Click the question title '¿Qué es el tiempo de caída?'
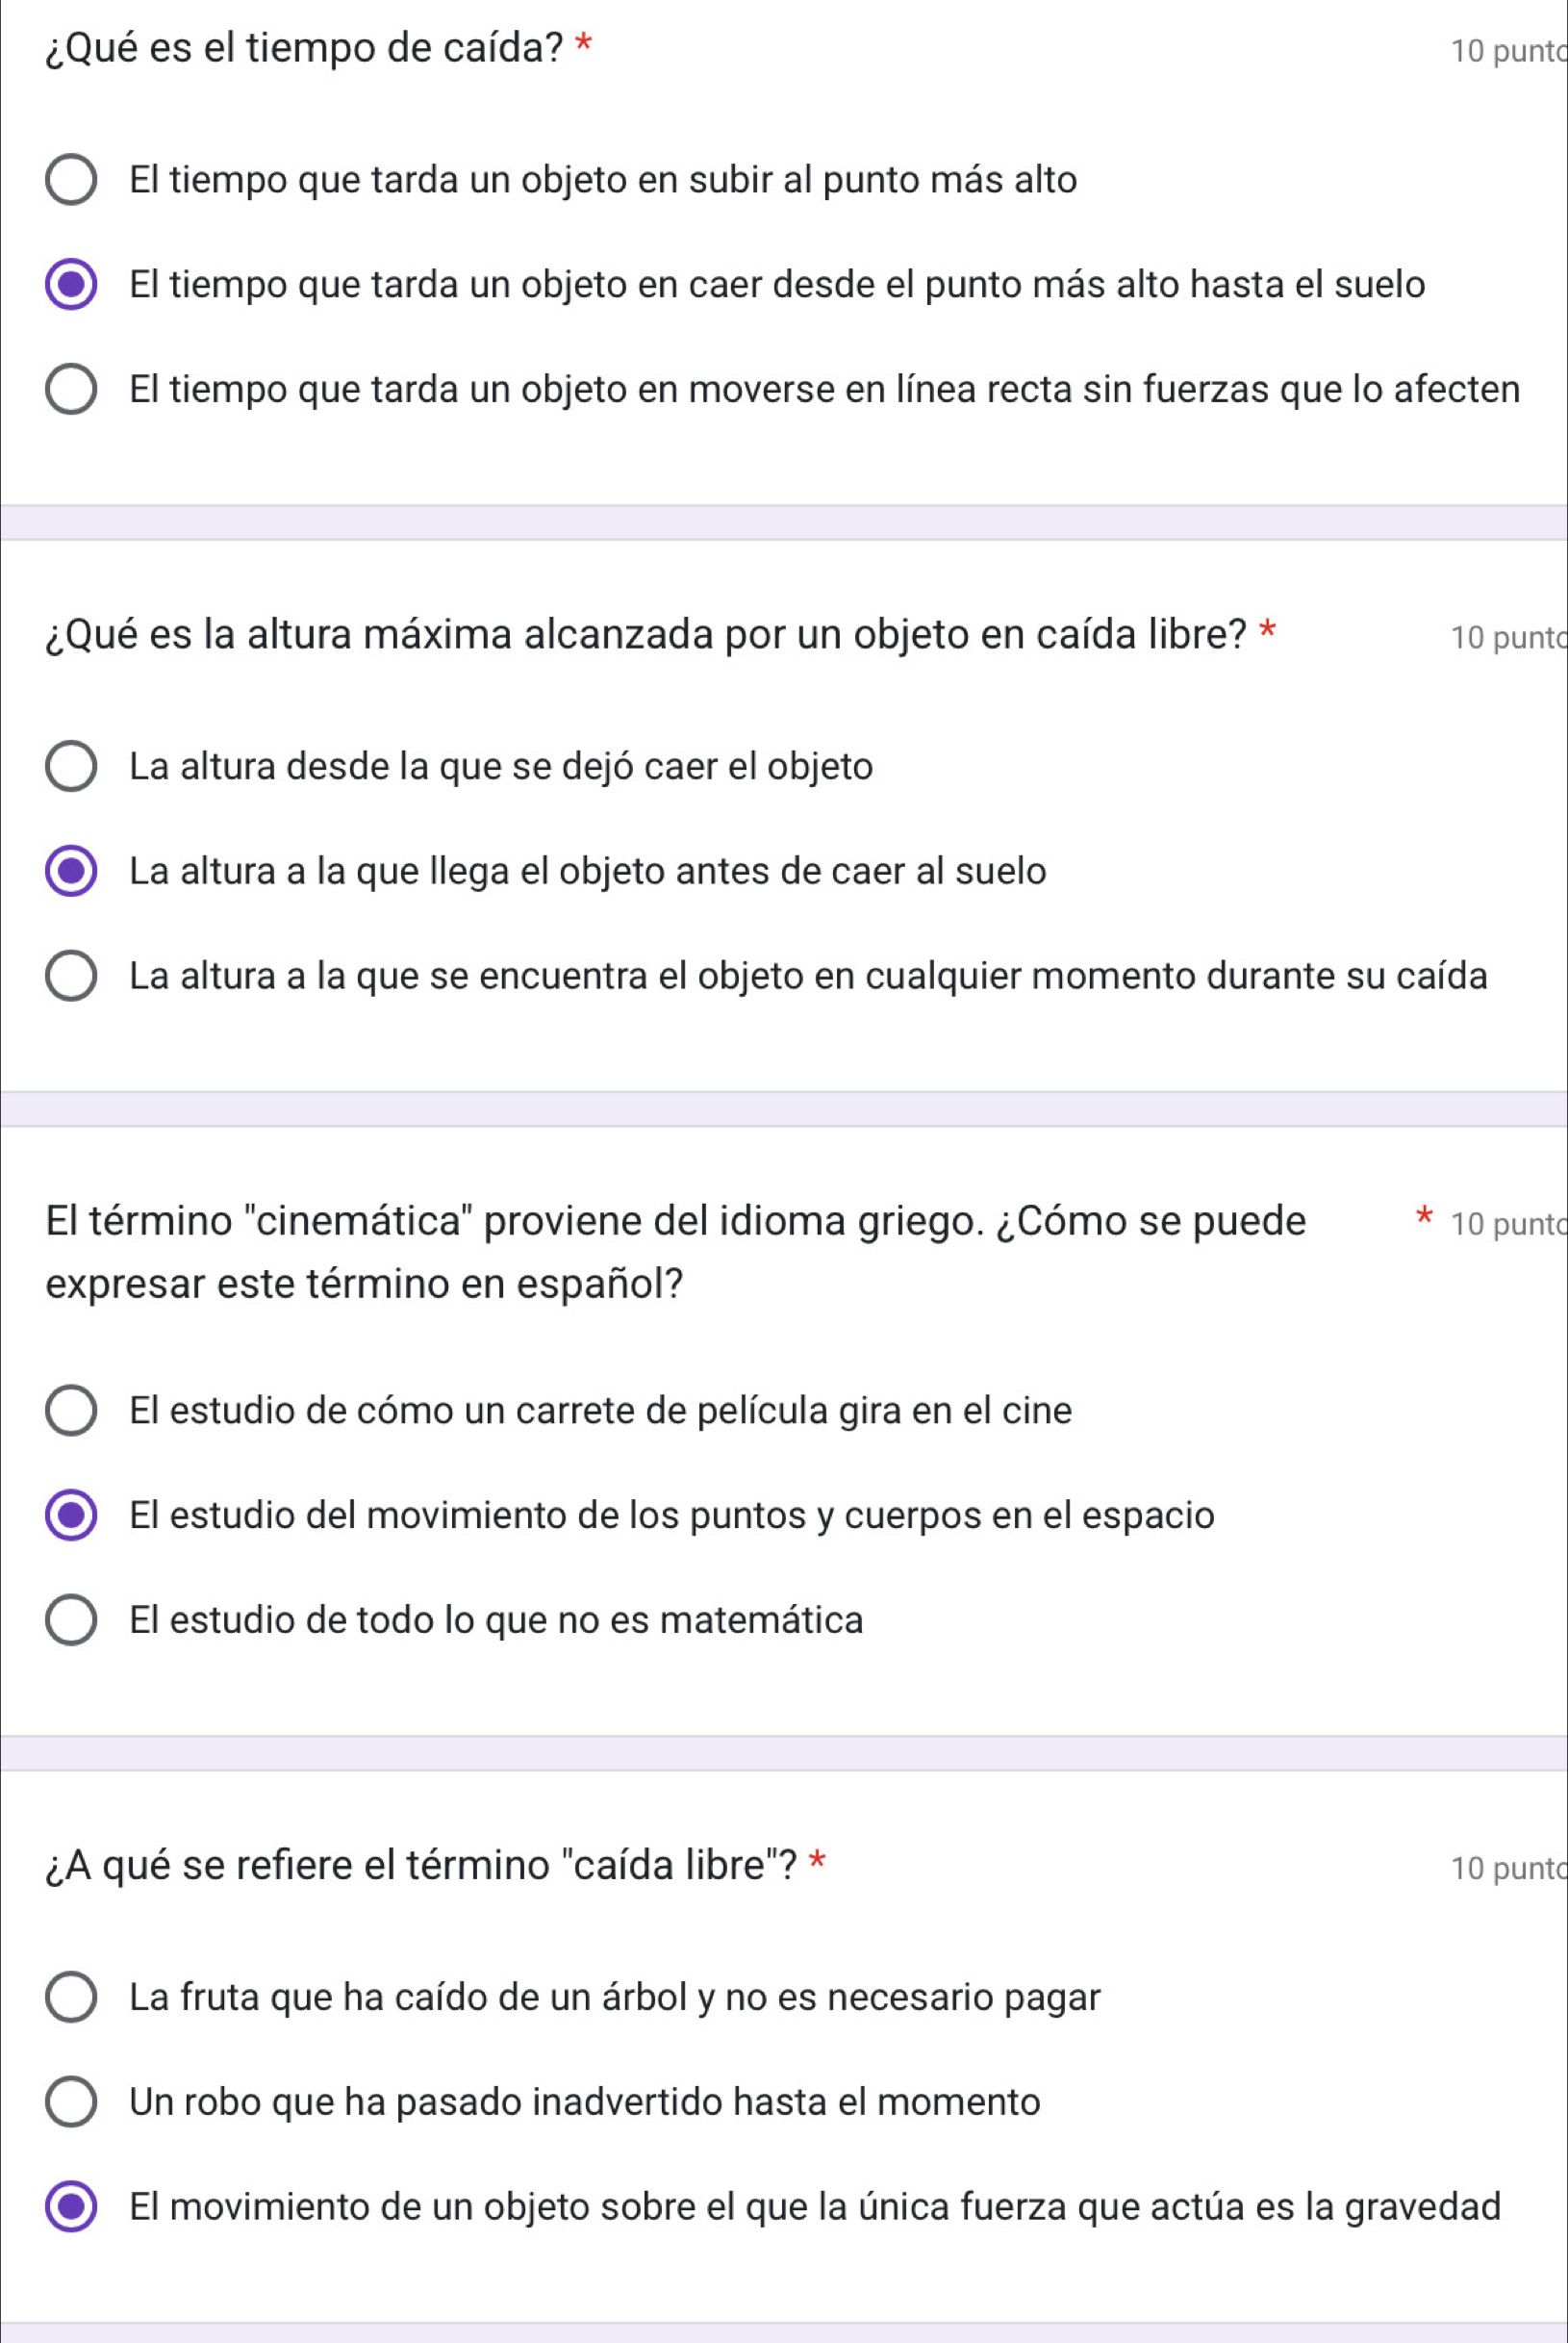The width and height of the screenshot is (1568, 2343). [304, 46]
